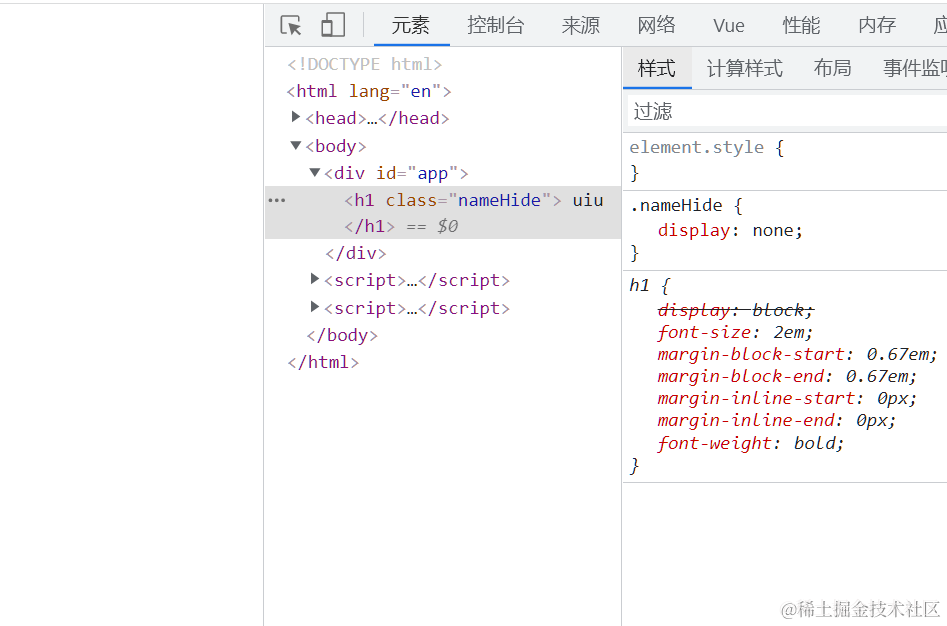Open the 事件监听 event listeners subtab
This screenshot has height=626, width=947.
pos(914,68)
